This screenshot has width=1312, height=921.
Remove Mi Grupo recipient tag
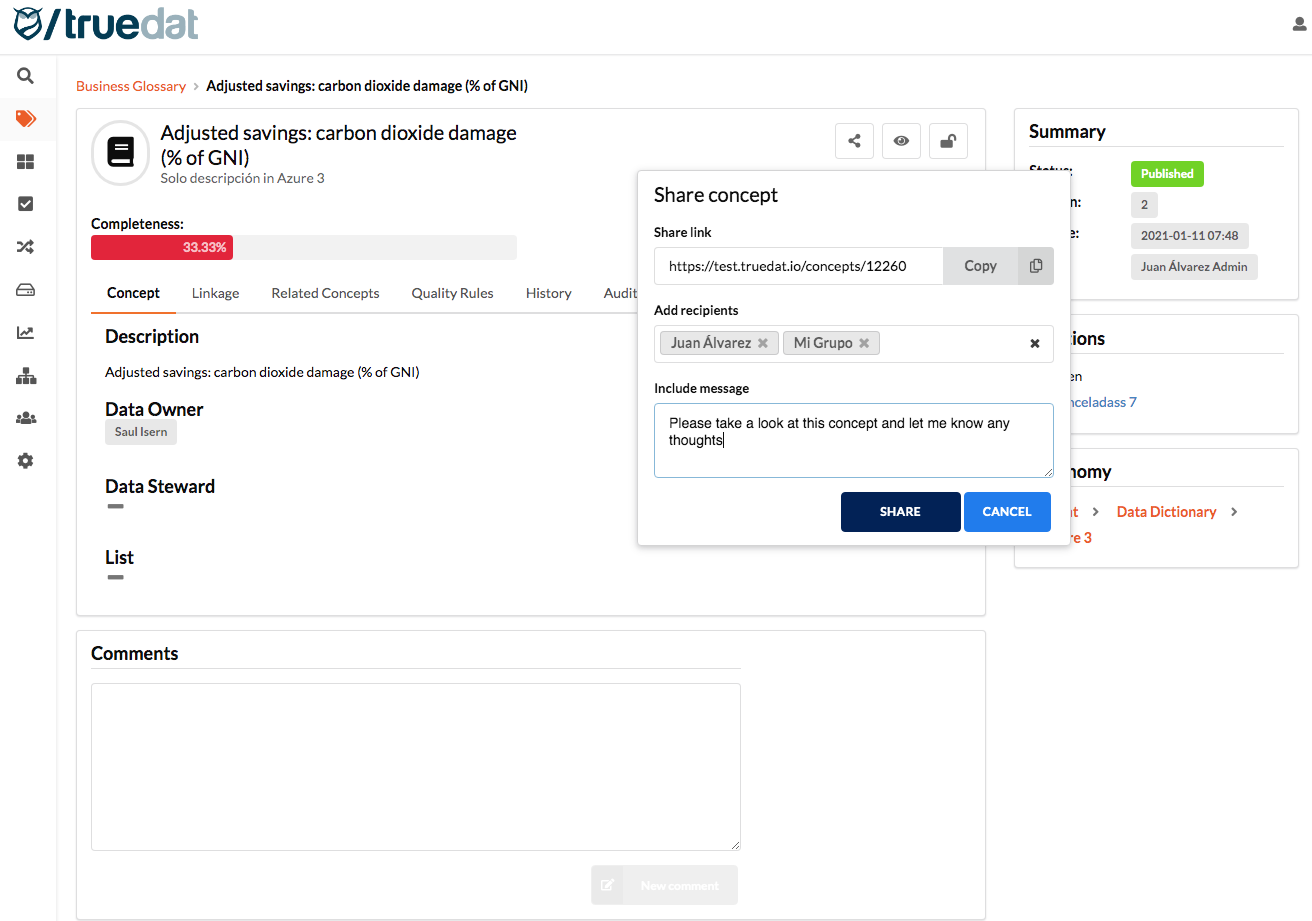point(864,343)
